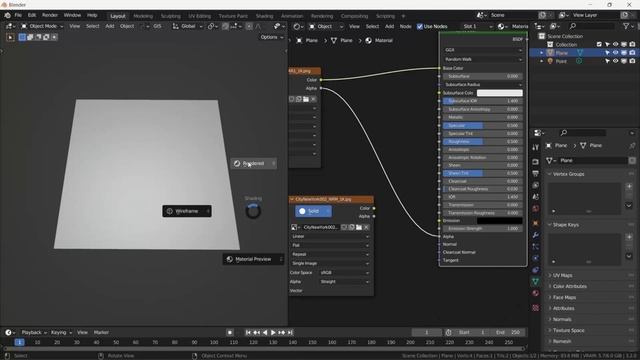The width and height of the screenshot is (640, 360).
Task: Open the viewport Options dropdown
Action: click(272, 37)
